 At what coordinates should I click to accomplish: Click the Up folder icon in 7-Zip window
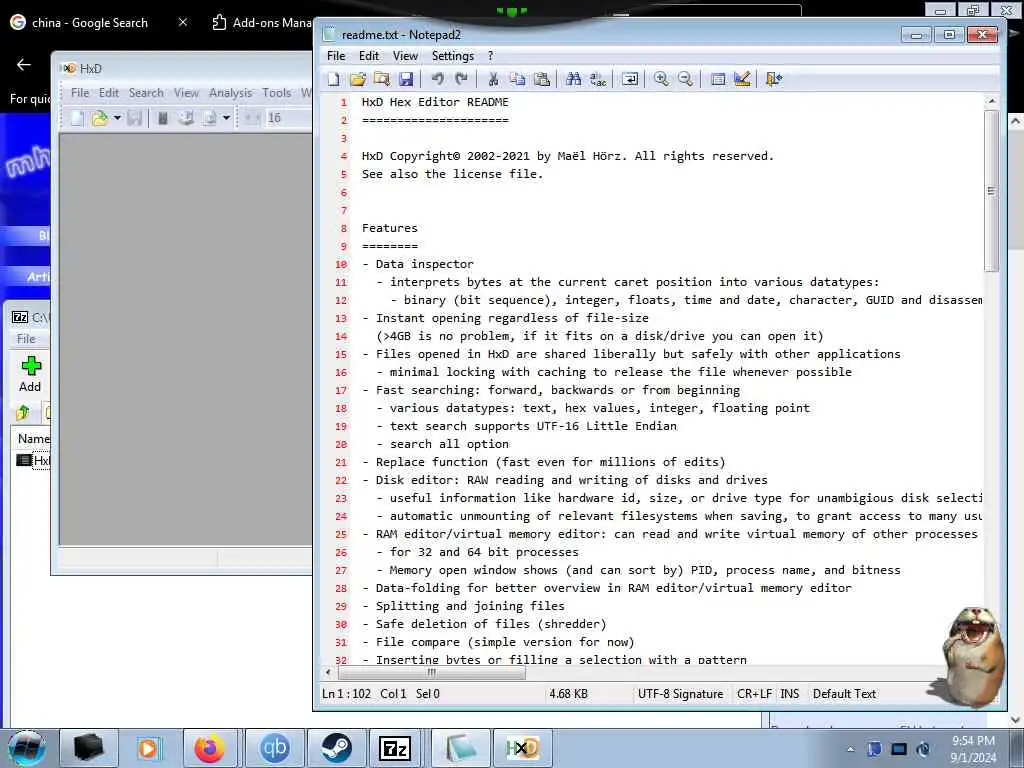click(23, 412)
